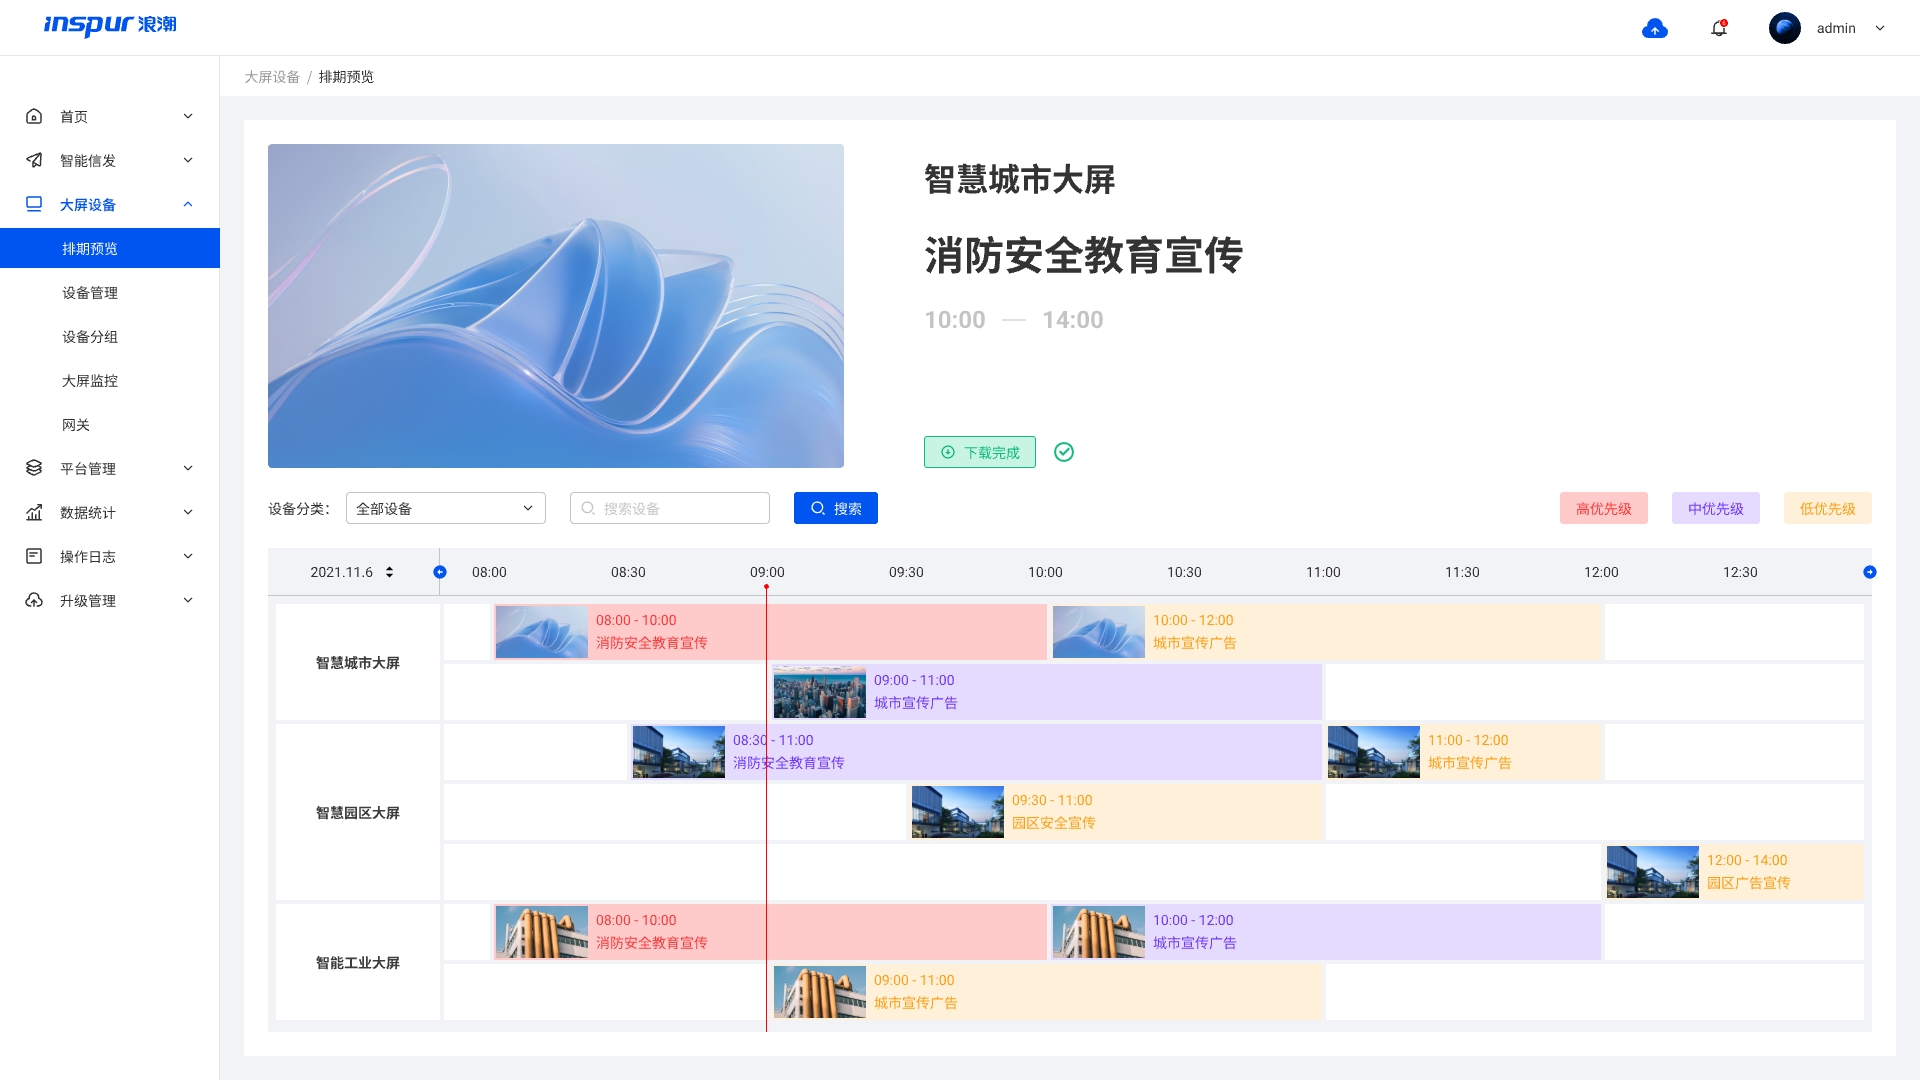Click the 搜索设备 search input field
Image resolution: width=1920 pixels, height=1080 pixels.
670,508
